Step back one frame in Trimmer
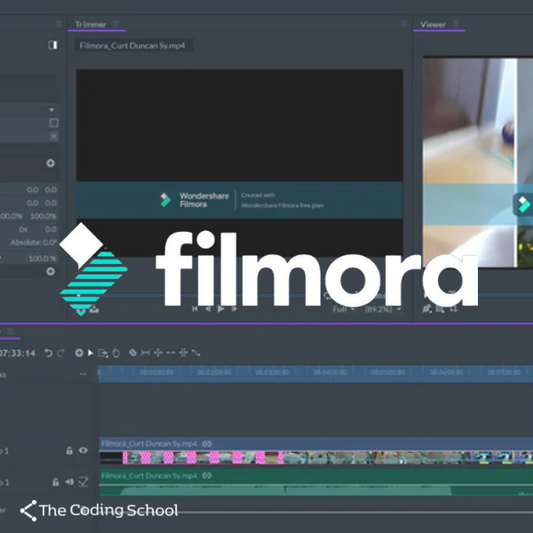Image resolution: width=533 pixels, height=533 pixels. 208,309
